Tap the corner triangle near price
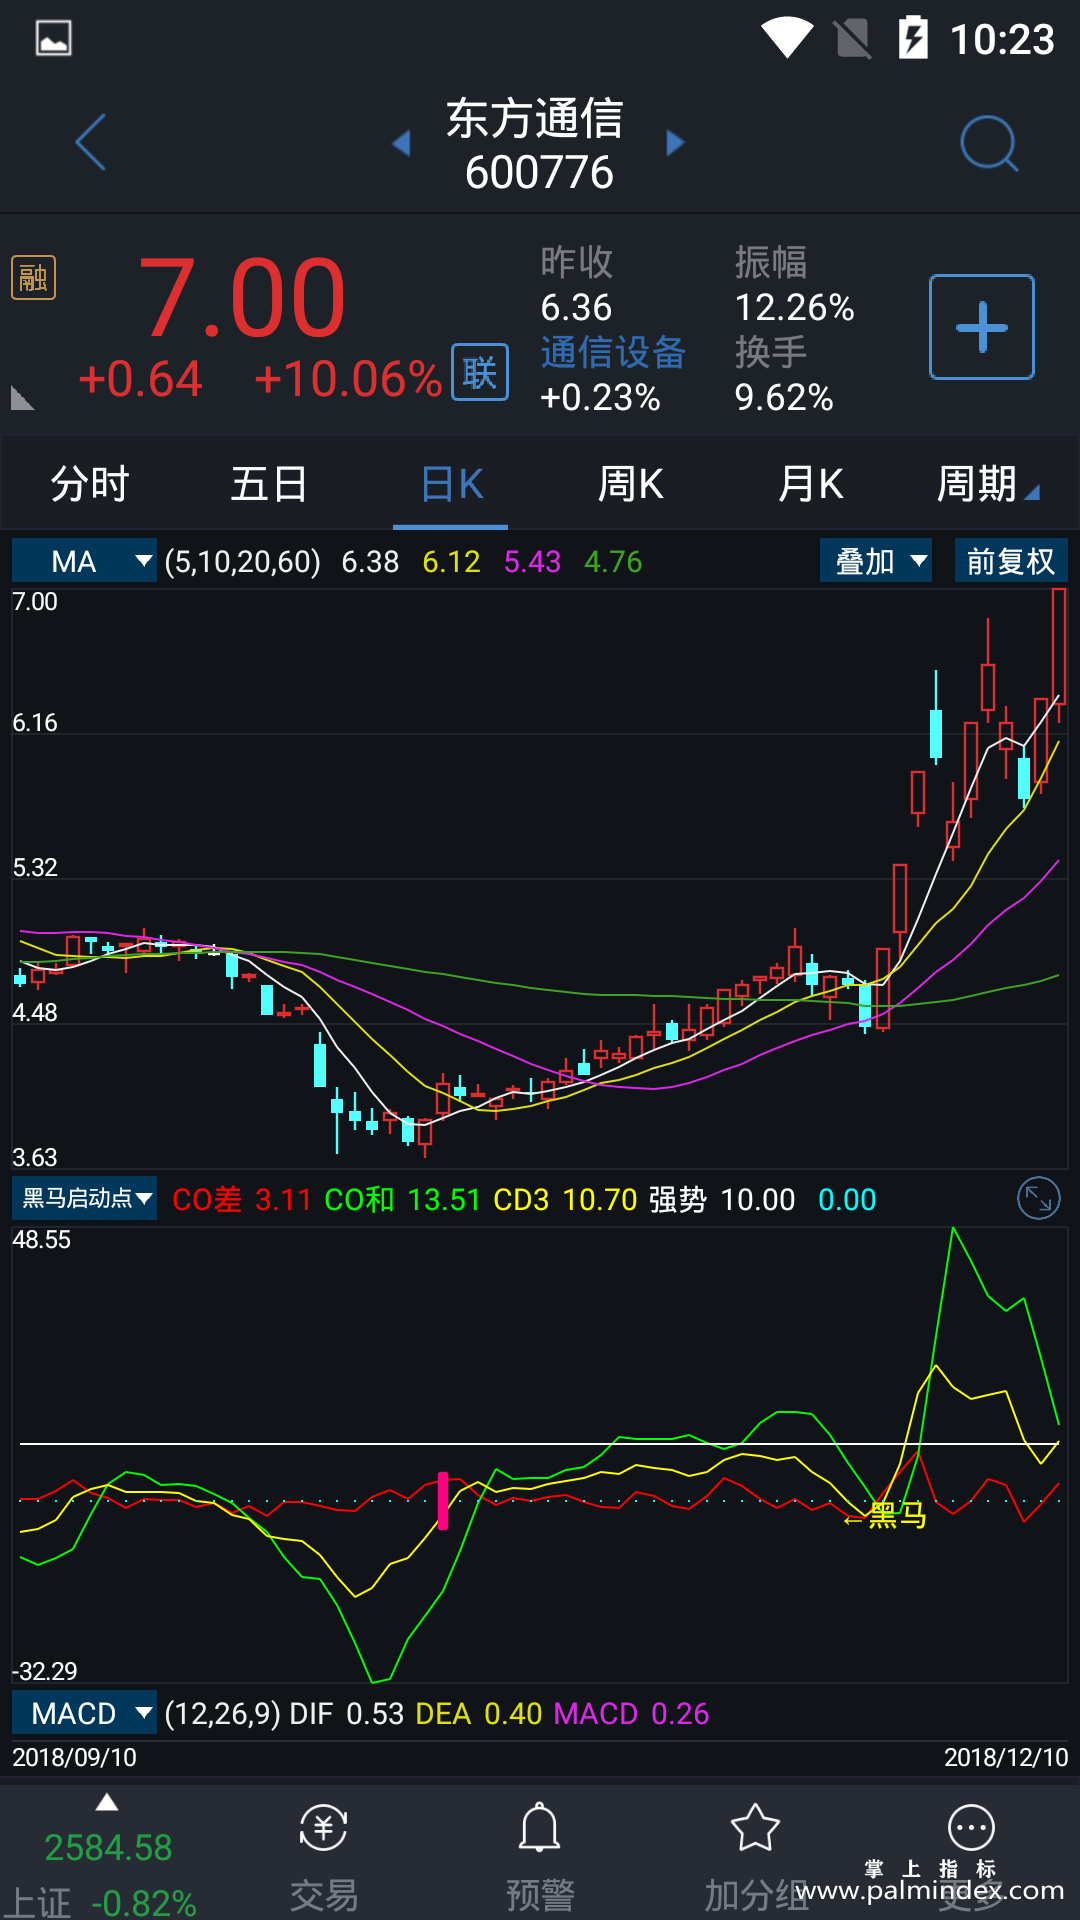Image resolution: width=1080 pixels, height=1920 pixels. [22, 397]
